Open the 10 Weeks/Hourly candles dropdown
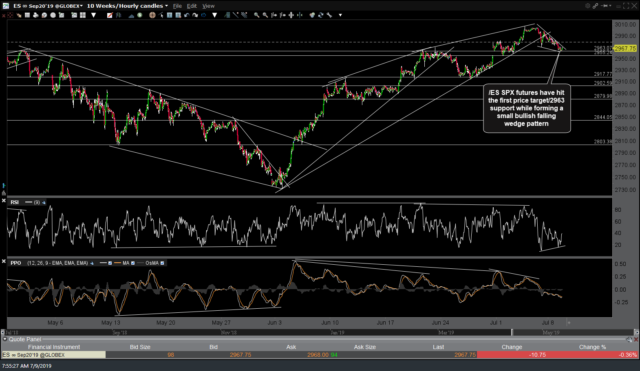Image resolution: width=640 pixels, height=371 pixels. click(x=167, y=6)
